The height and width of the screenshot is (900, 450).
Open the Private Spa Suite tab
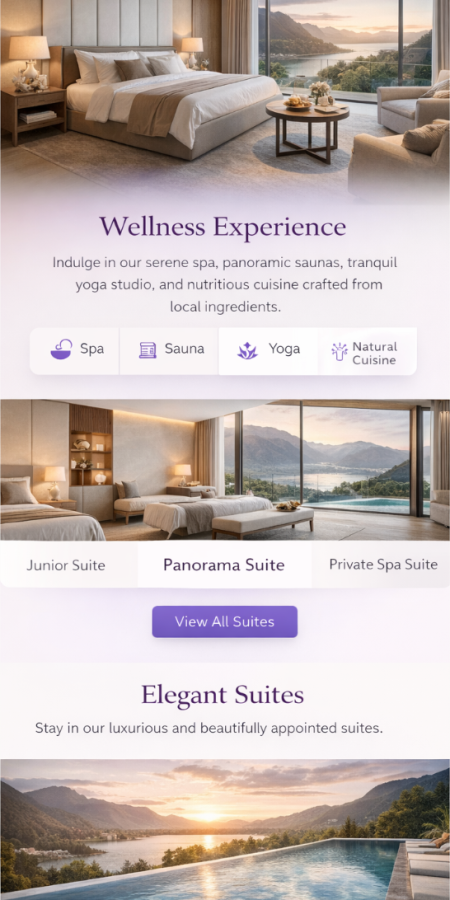[381, 565]
